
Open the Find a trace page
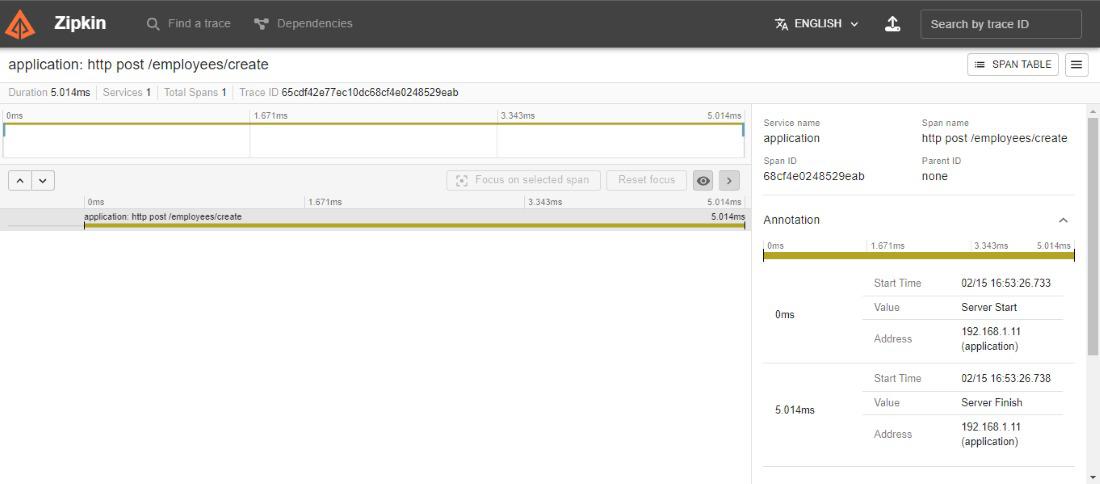click(x=188, y=24)
